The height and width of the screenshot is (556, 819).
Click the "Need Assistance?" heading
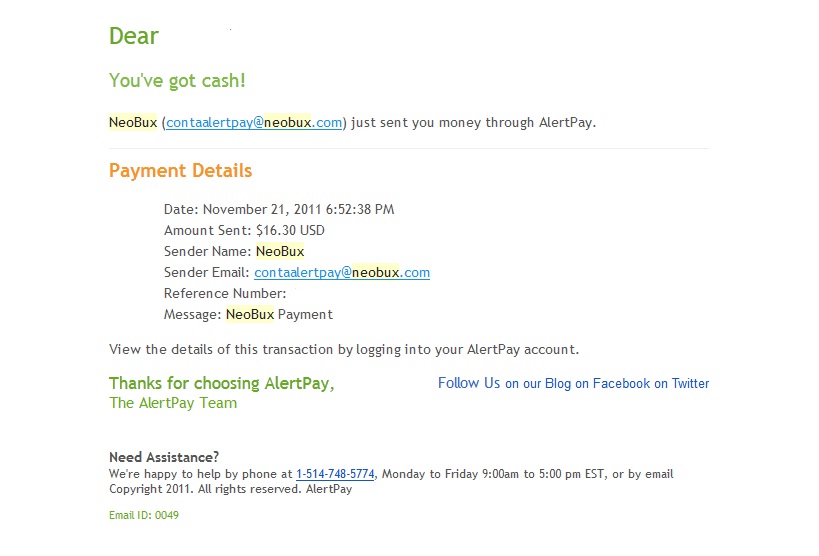coord(164,458)
